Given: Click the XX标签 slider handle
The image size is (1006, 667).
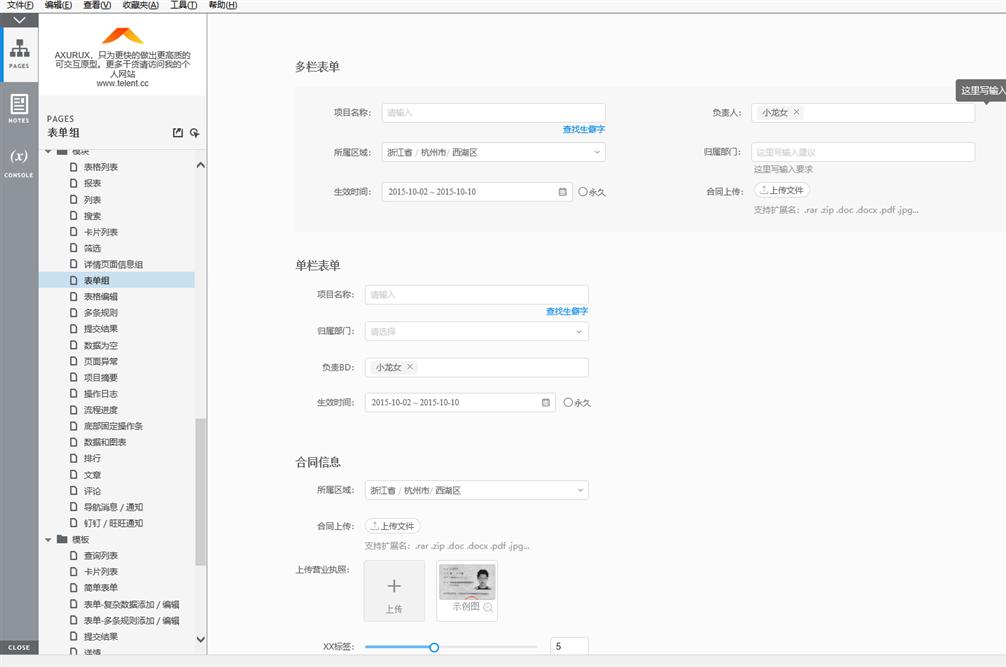Looking at the screenshot, I should (434, 647).
